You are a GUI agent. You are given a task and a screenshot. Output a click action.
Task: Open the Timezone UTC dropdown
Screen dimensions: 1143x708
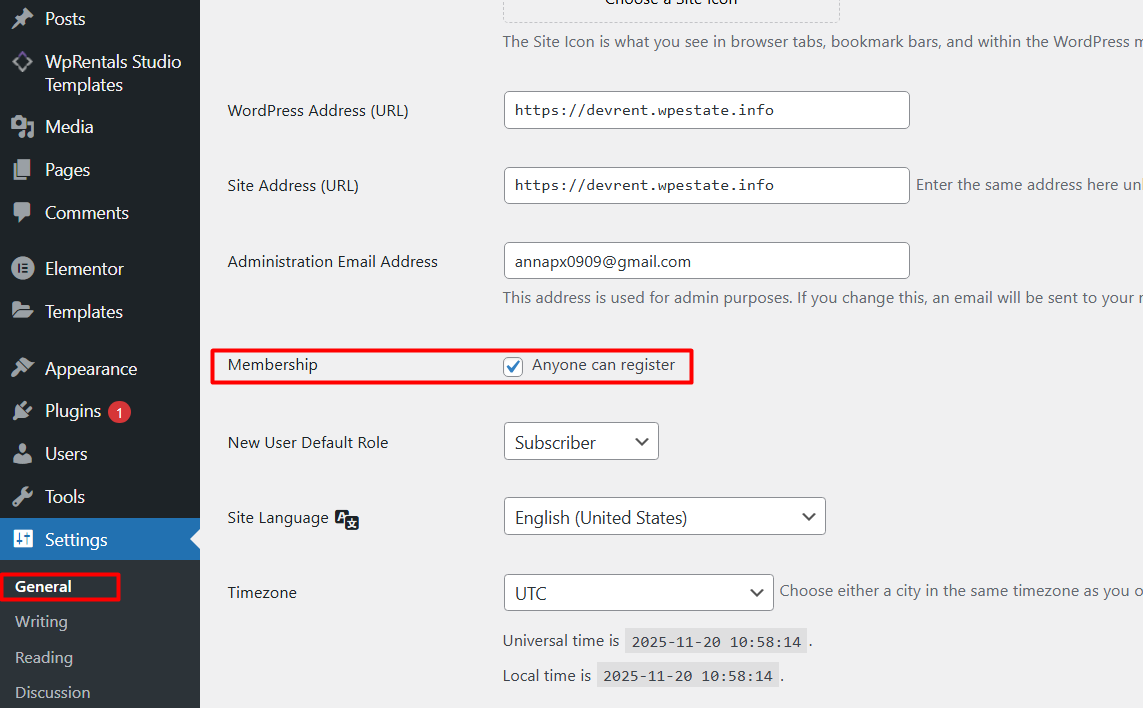[x=638, y=593]
